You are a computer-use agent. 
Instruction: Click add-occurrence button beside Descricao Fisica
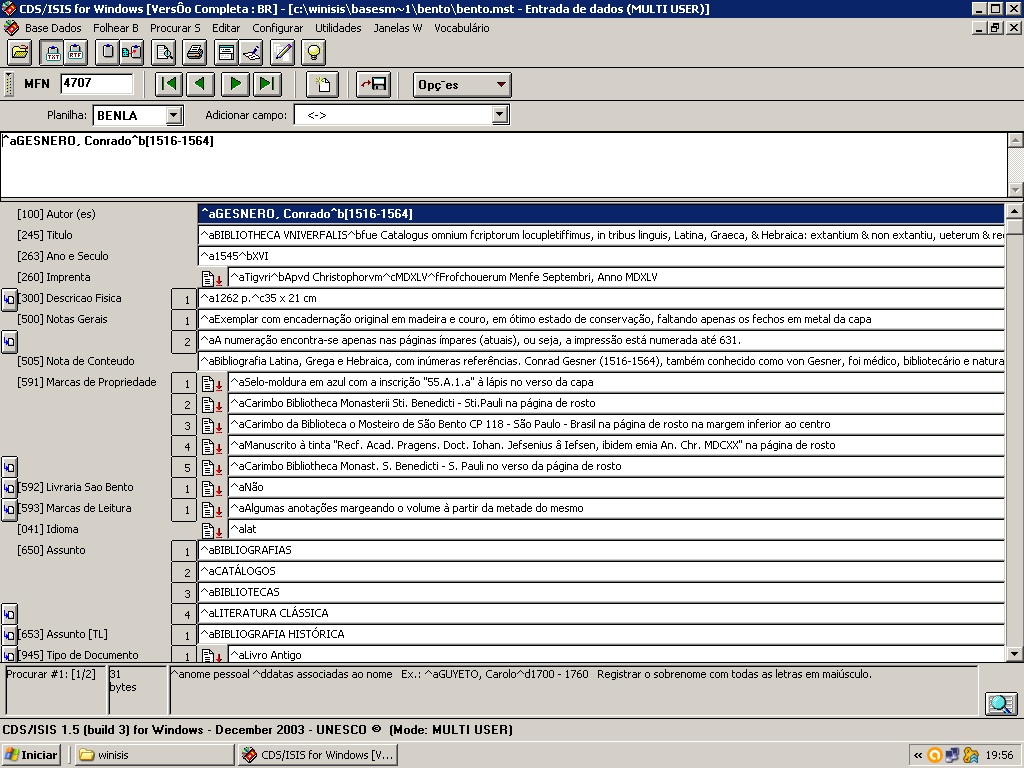pos(9,299)
